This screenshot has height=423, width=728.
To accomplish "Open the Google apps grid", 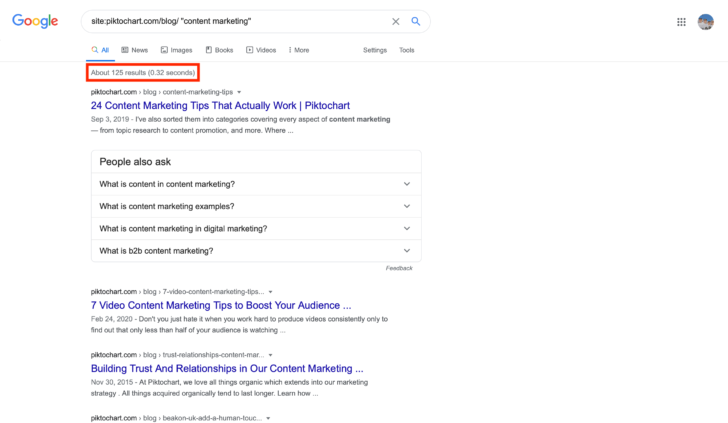I will (682, 21).
